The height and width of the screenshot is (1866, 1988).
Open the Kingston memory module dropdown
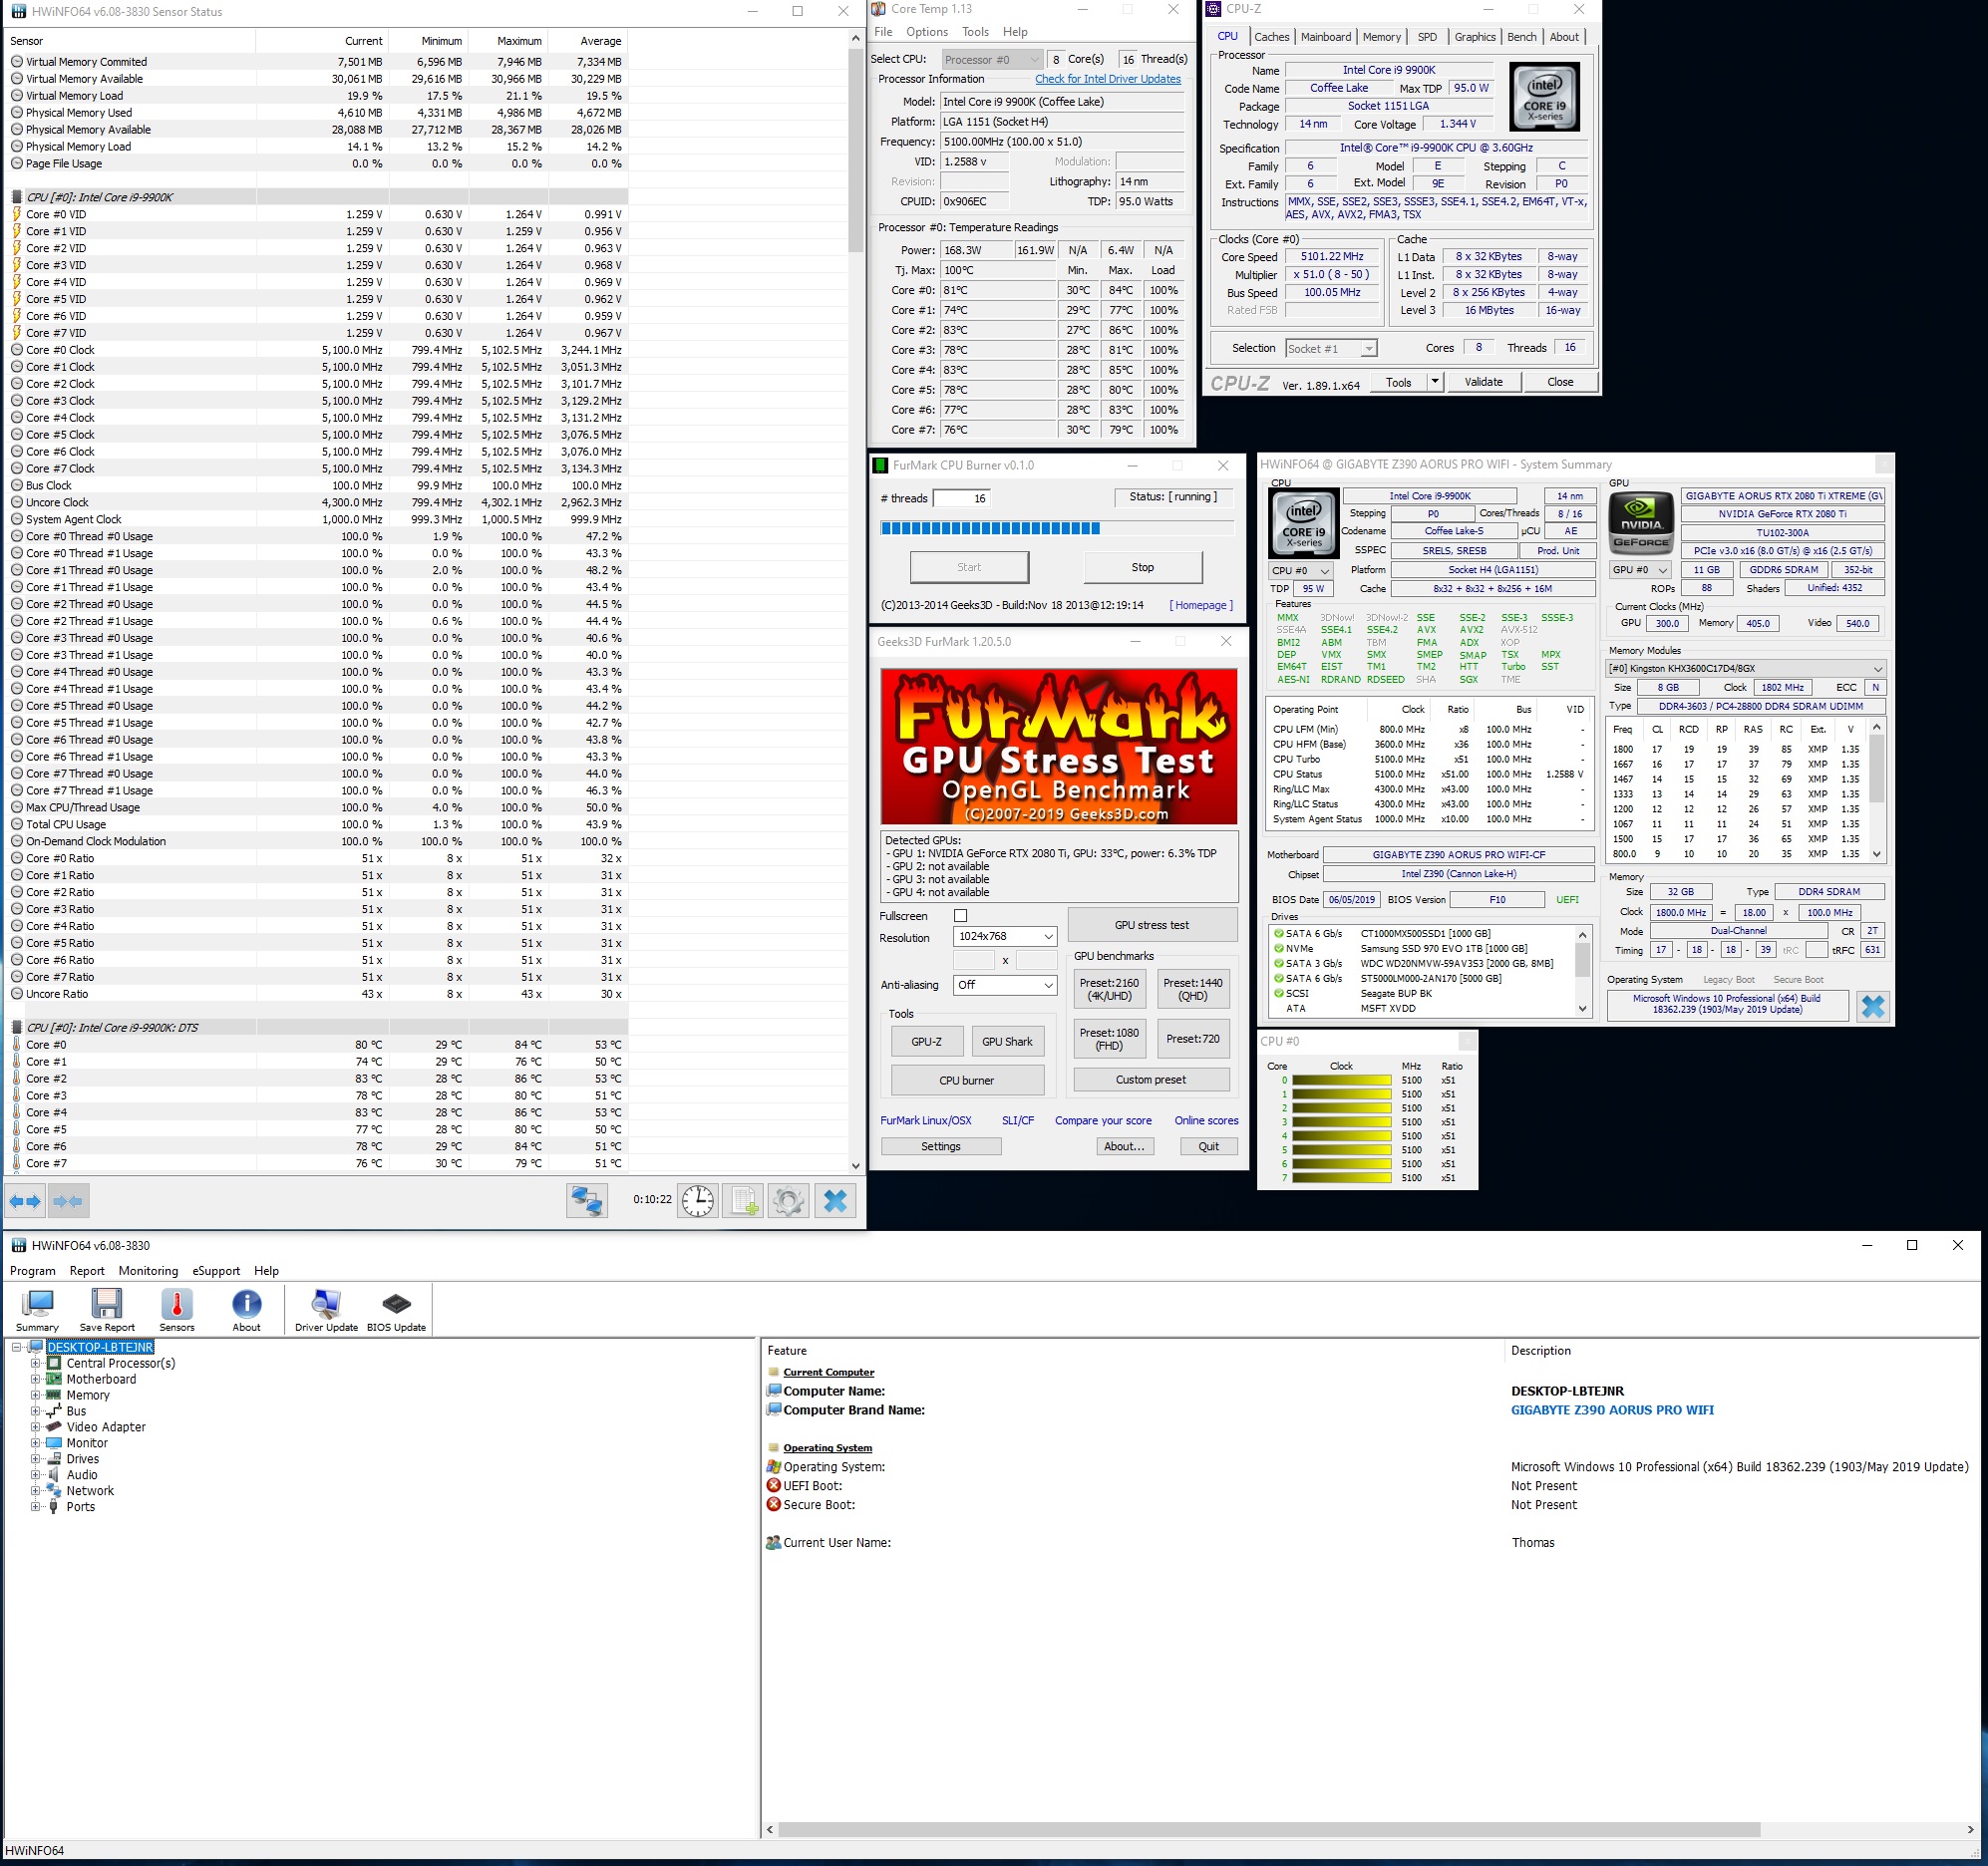[x=1745, y=668]
